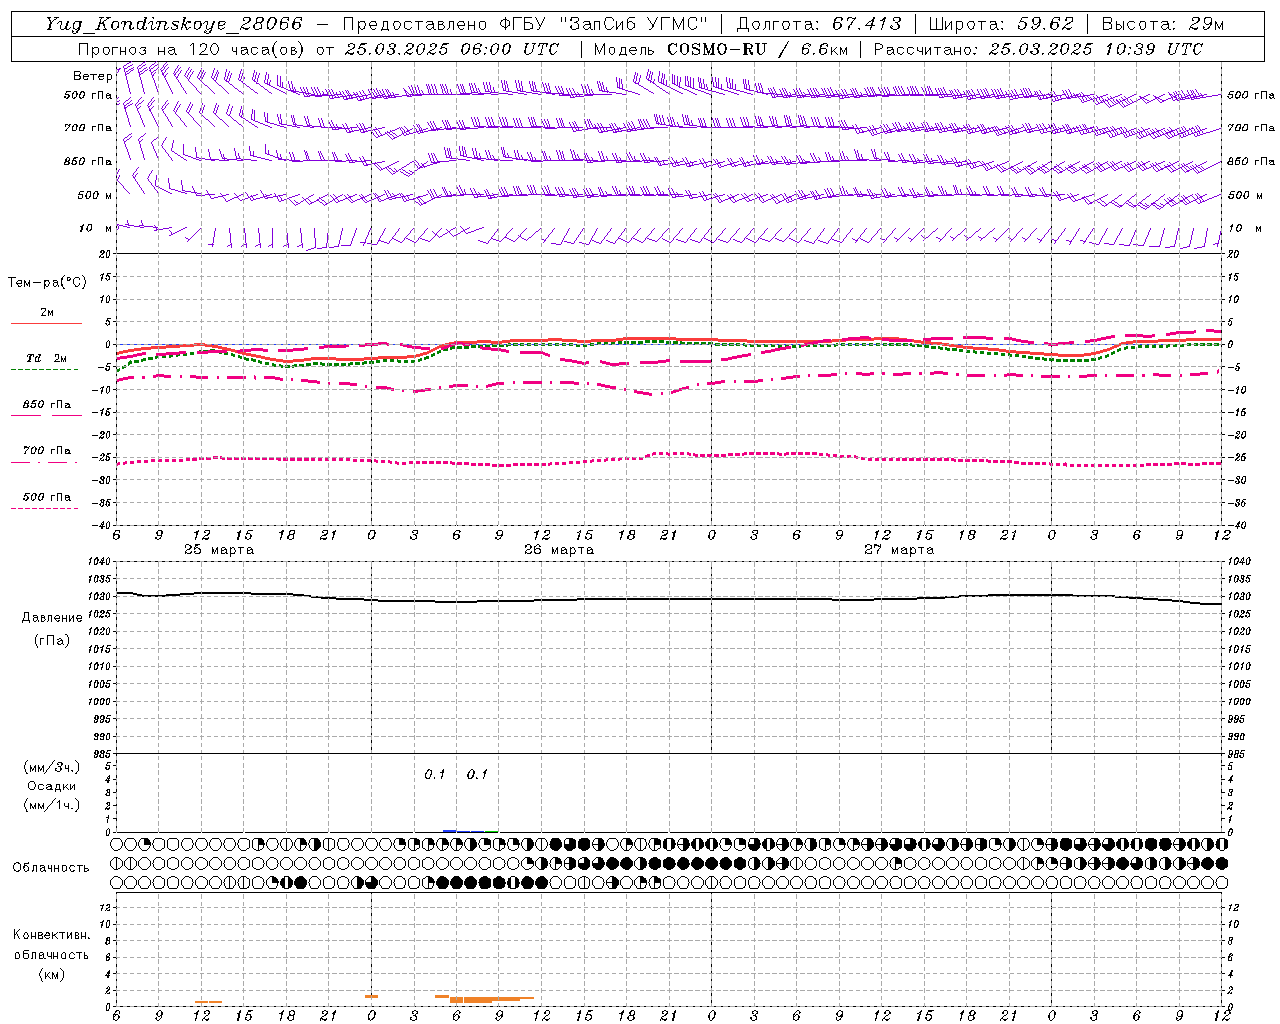Click the Широта: 59.62 value
The width and height of the screenshot is (1280, 1024).
click(1001, 24)
